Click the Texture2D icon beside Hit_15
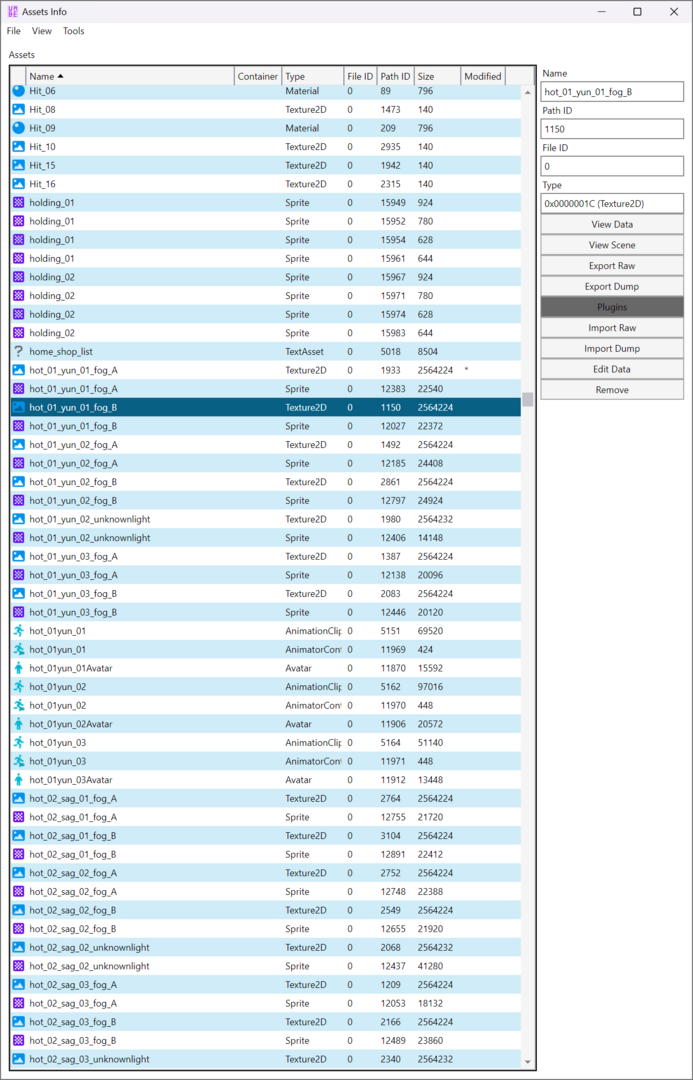The image size is (693, 1080). click(19, 165)
